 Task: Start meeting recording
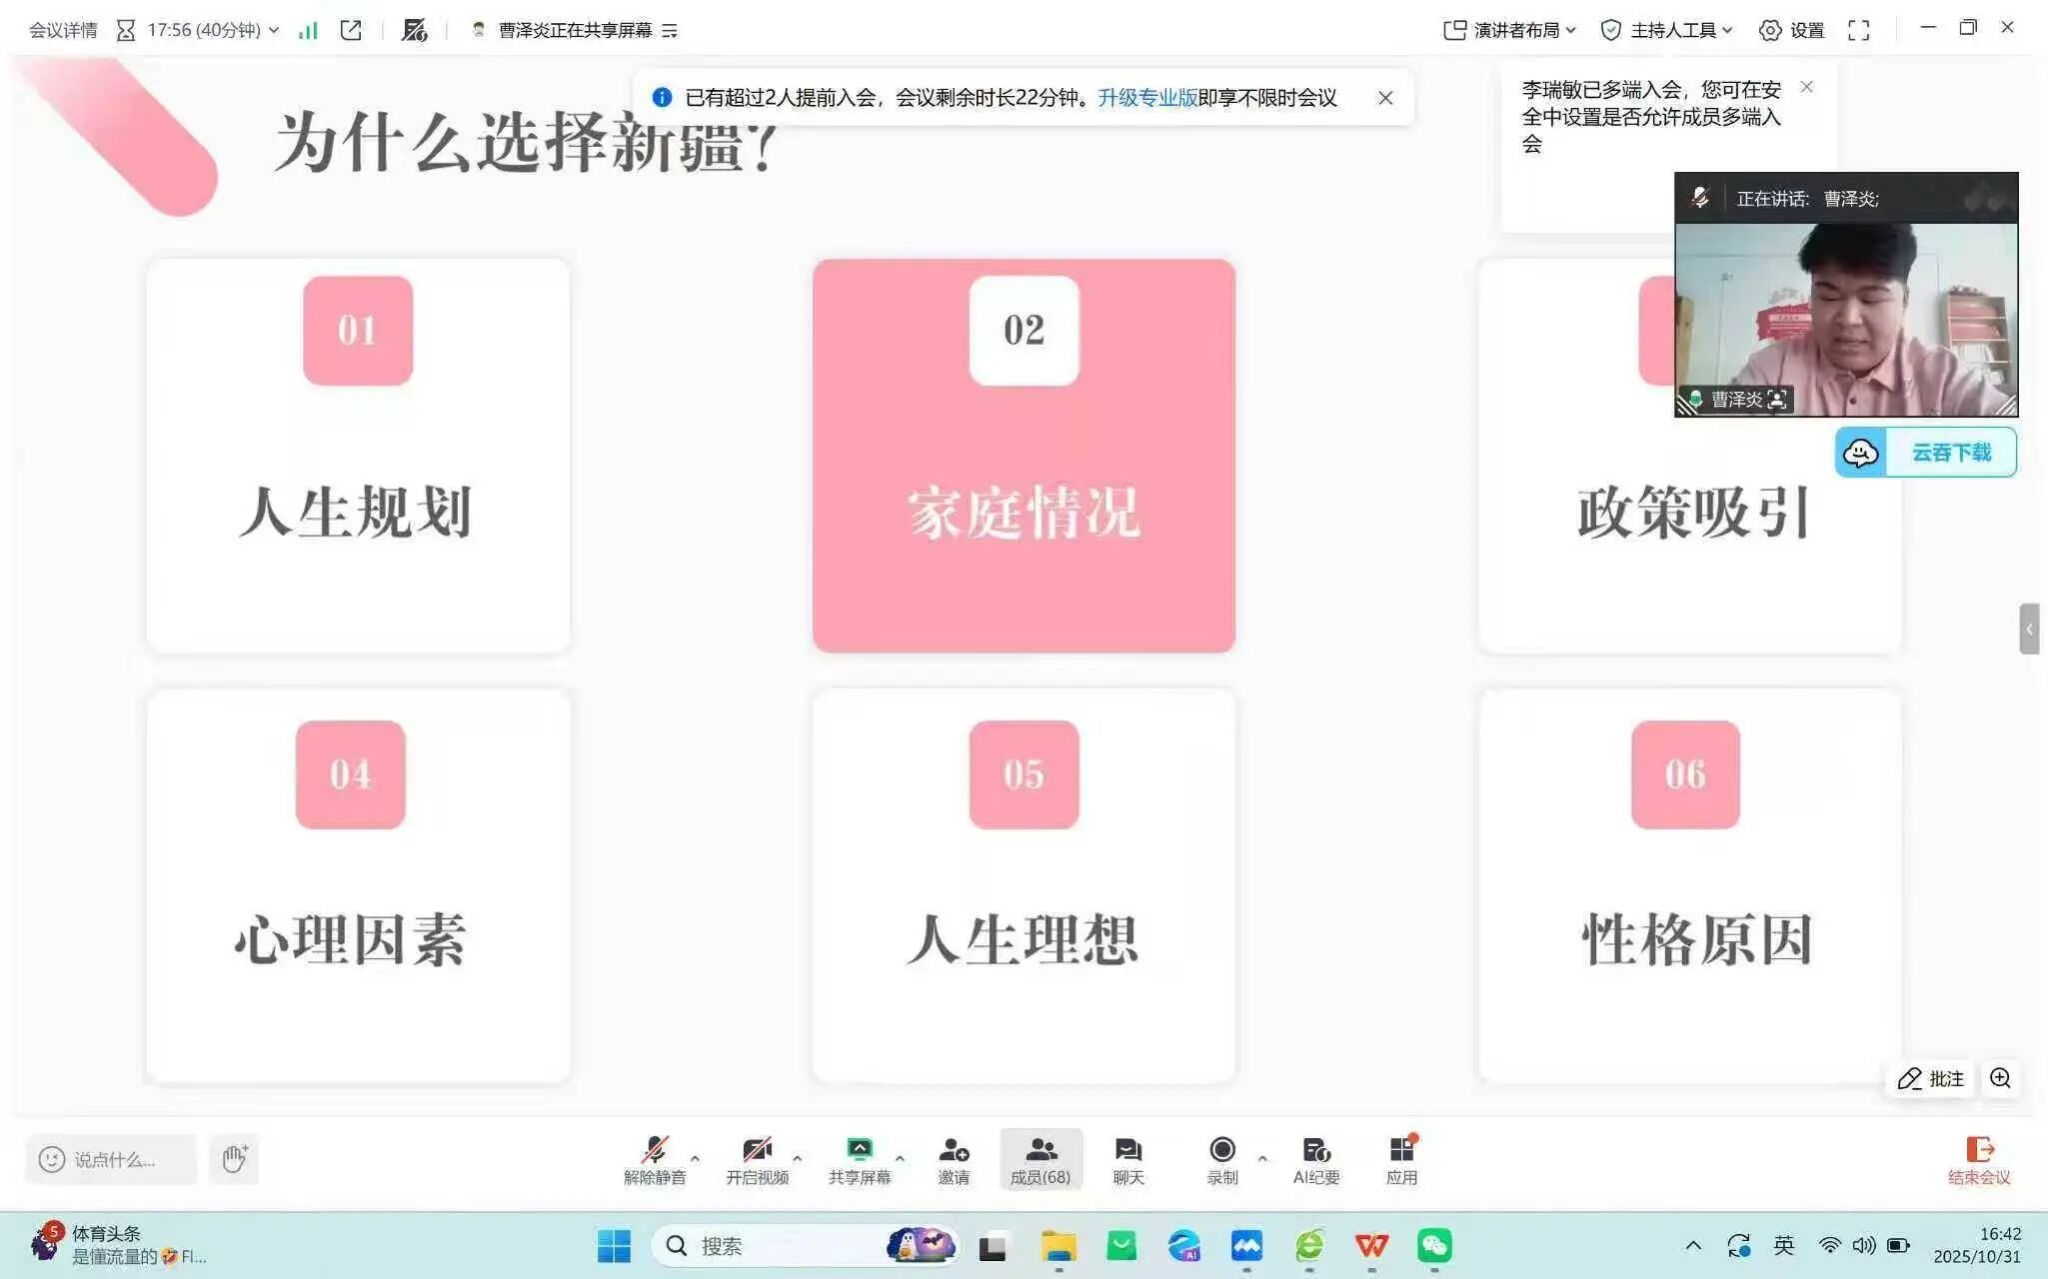[1222, 1159]
